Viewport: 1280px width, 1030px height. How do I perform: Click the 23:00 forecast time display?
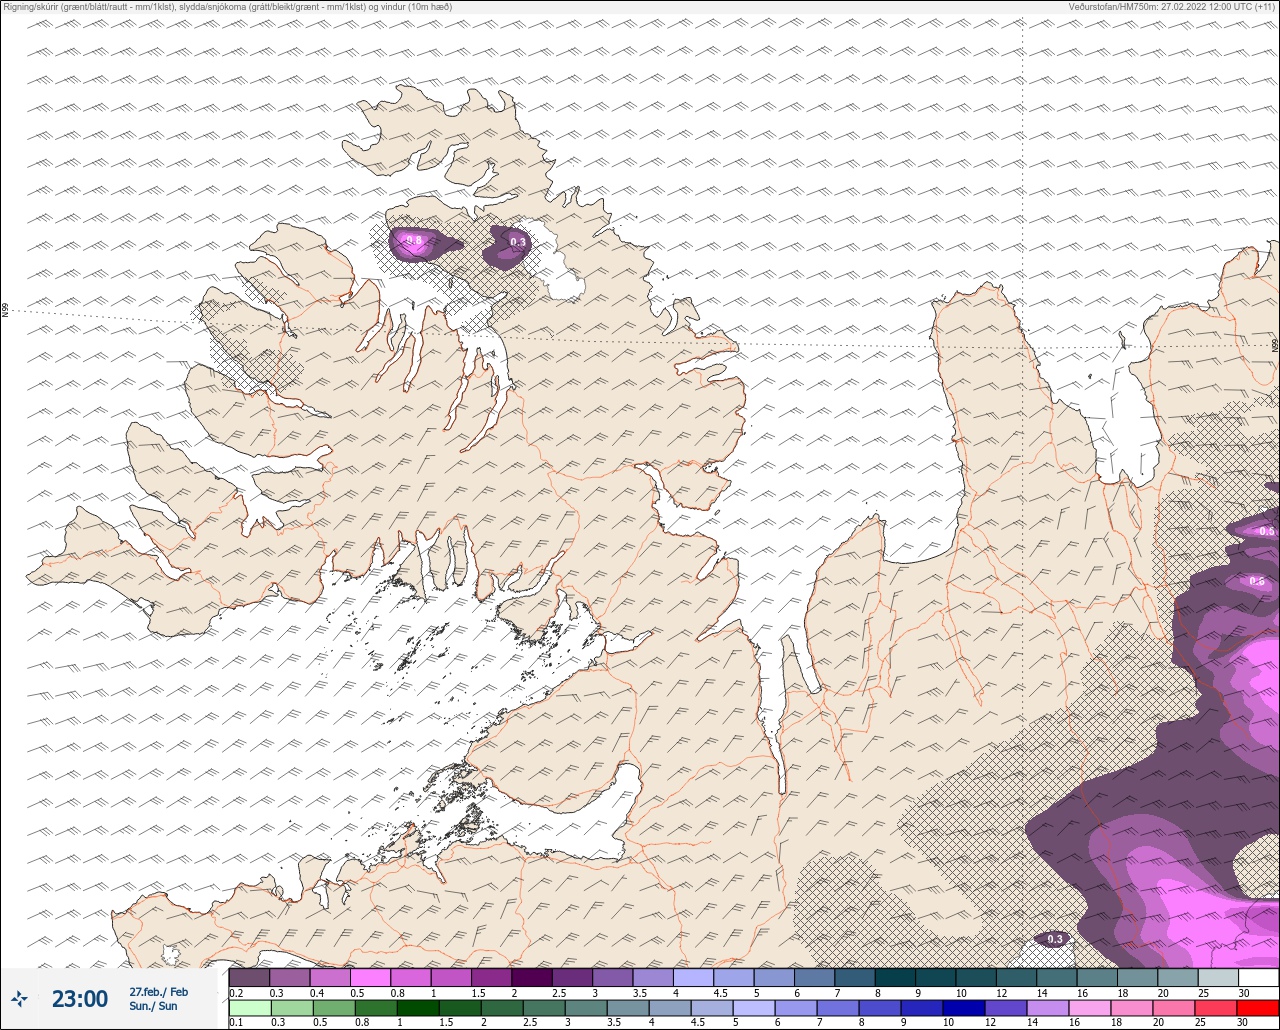(x=80, y=998)
